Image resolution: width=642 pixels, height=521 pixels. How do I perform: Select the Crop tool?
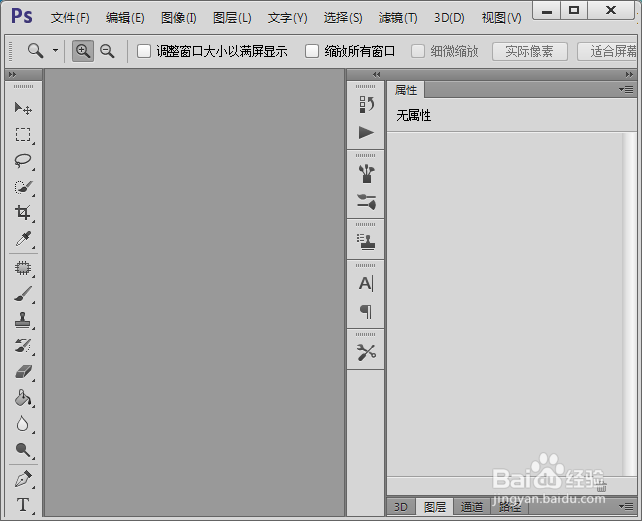(x=23, y=213)
